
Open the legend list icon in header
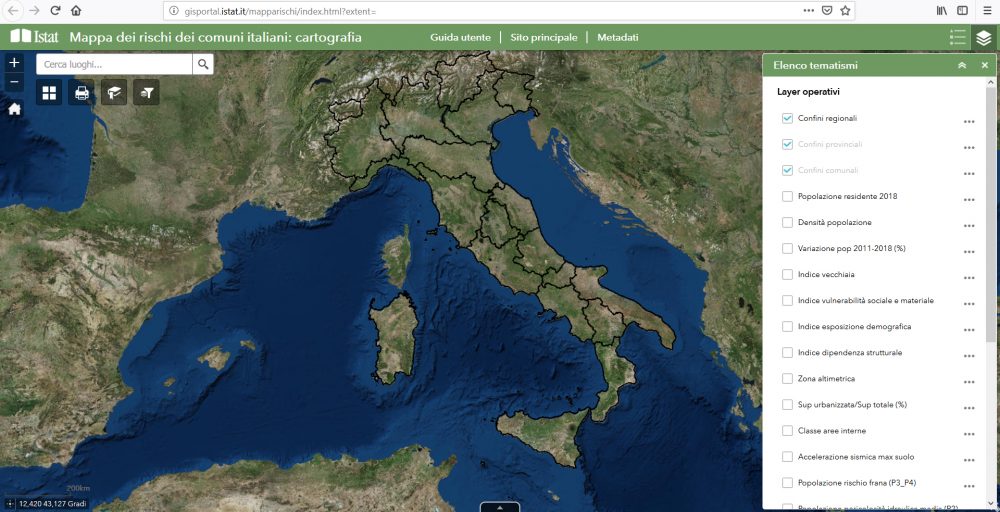[x=957, y=38]
